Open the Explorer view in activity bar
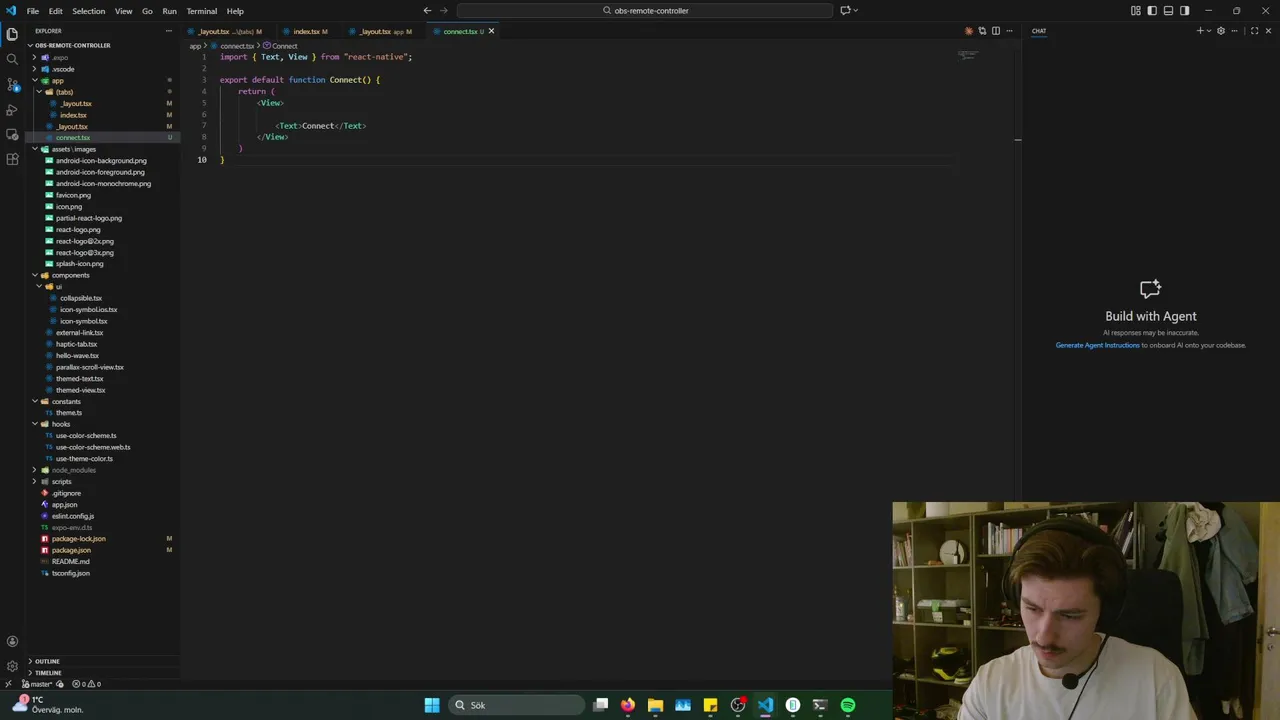Viewport: 1280px width, 720px height. [x=12, y=34]
